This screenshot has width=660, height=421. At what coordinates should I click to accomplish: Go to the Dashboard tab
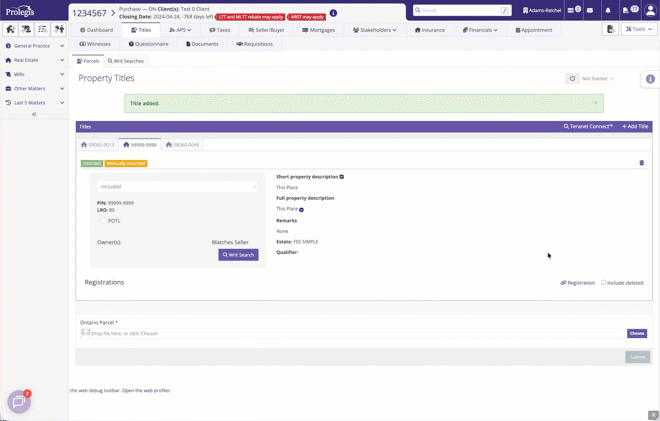point(96,30)
